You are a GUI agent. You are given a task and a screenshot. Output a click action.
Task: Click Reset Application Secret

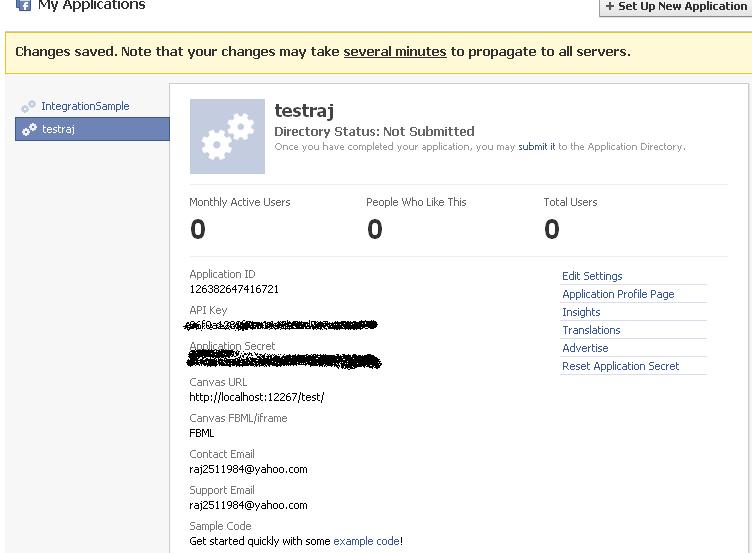(620, 366)
